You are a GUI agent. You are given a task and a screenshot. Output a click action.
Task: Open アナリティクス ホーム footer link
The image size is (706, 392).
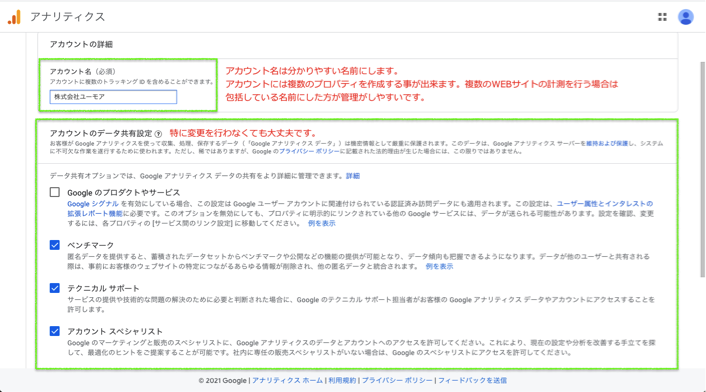[287, 380]
